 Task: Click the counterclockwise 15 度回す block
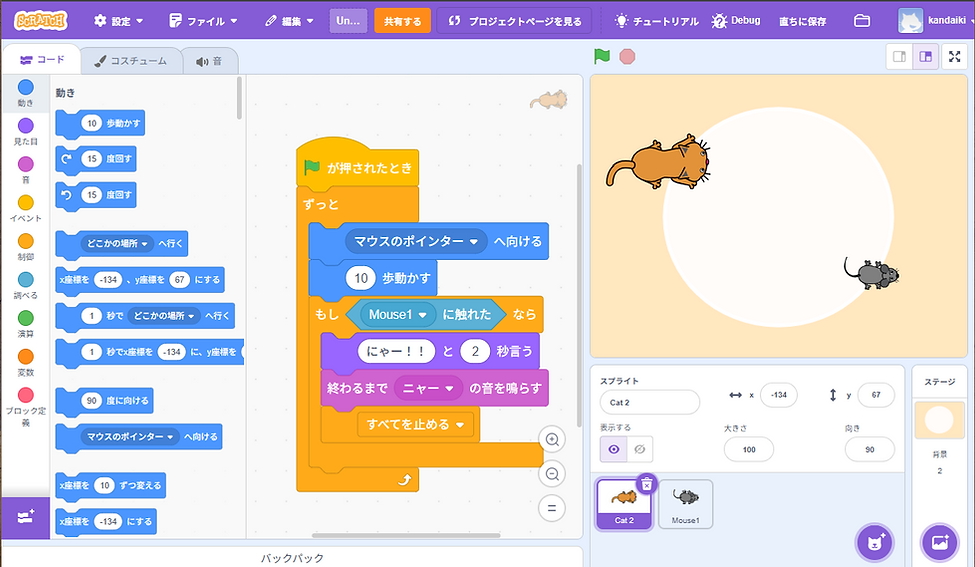point(96,195)
